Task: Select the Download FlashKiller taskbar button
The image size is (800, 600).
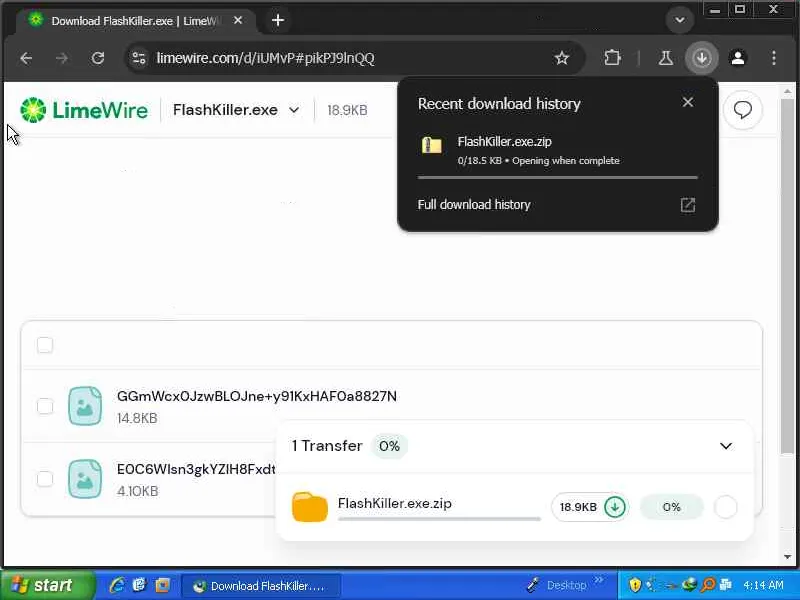Action: pos(261,586)
